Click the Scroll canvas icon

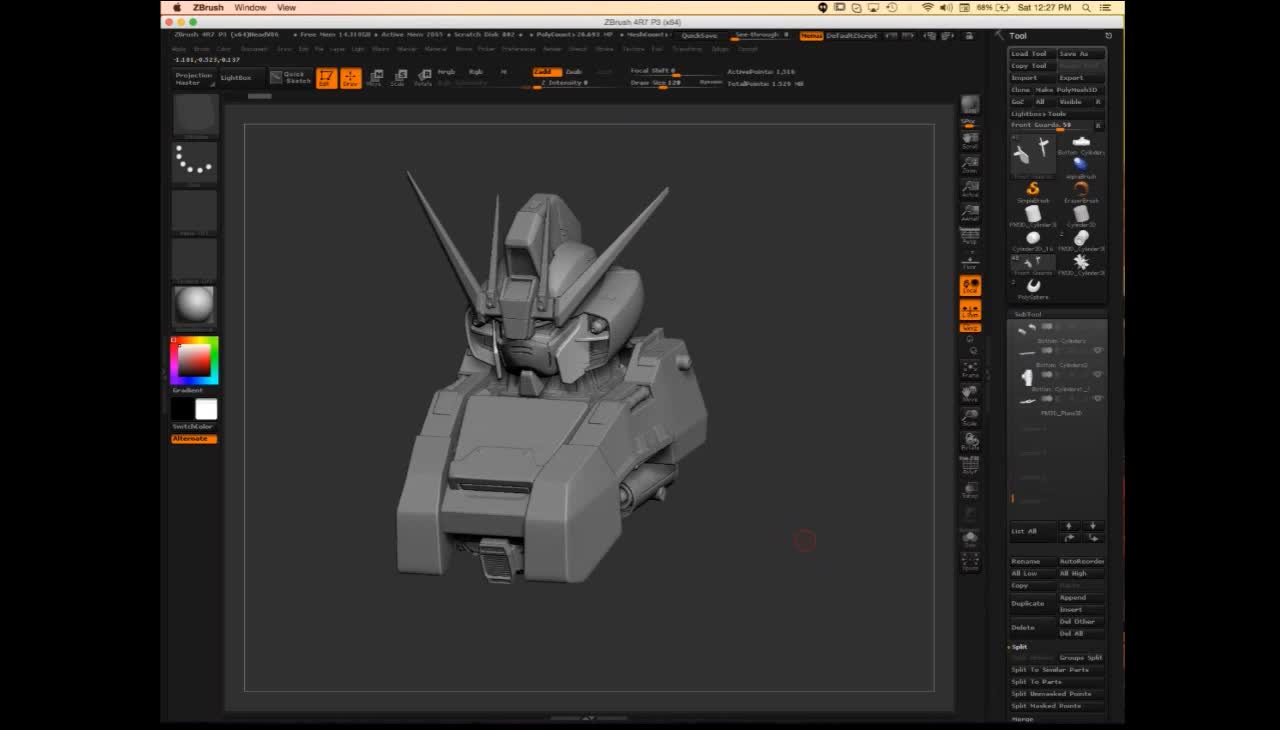[970, 139]
